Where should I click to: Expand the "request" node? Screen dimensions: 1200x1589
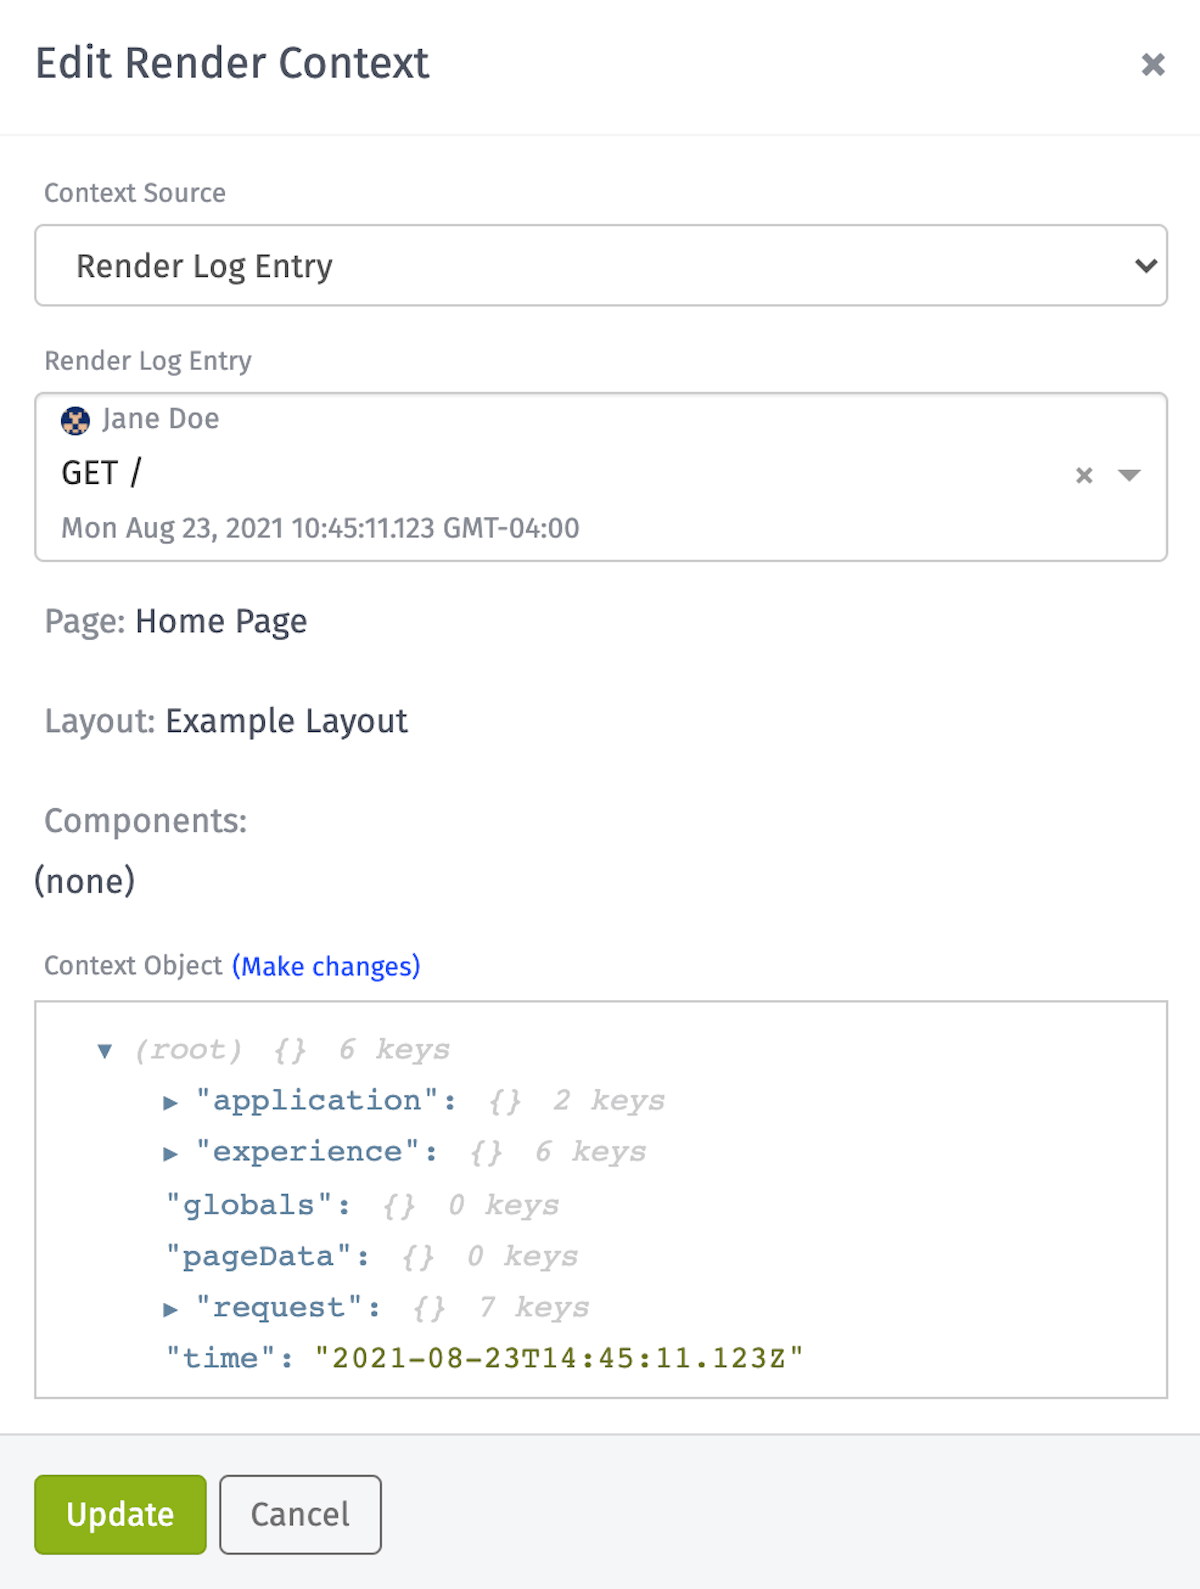(x=170, y=1309)
